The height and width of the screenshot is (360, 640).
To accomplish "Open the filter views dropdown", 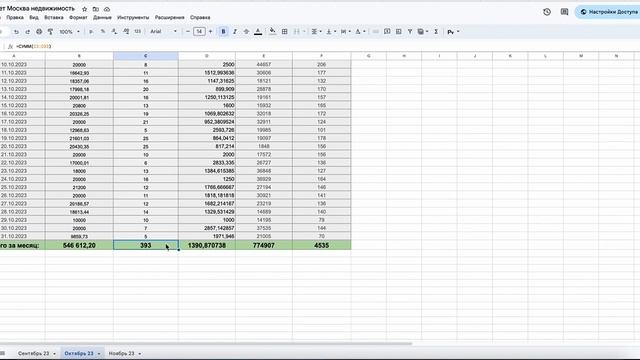I will click(423, 31).
